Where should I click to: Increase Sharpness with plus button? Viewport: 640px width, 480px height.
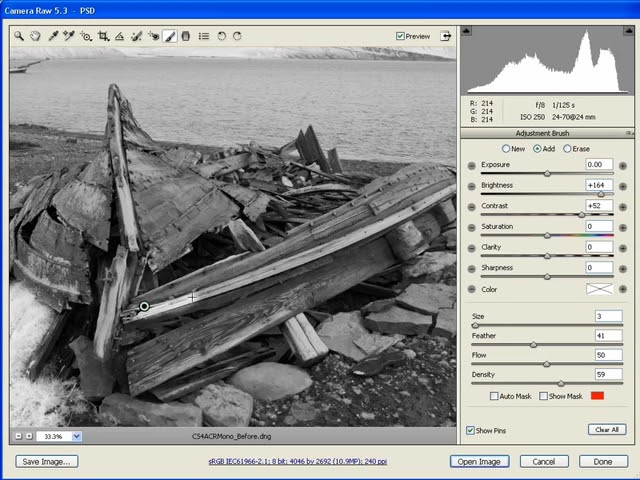(623, 269)
